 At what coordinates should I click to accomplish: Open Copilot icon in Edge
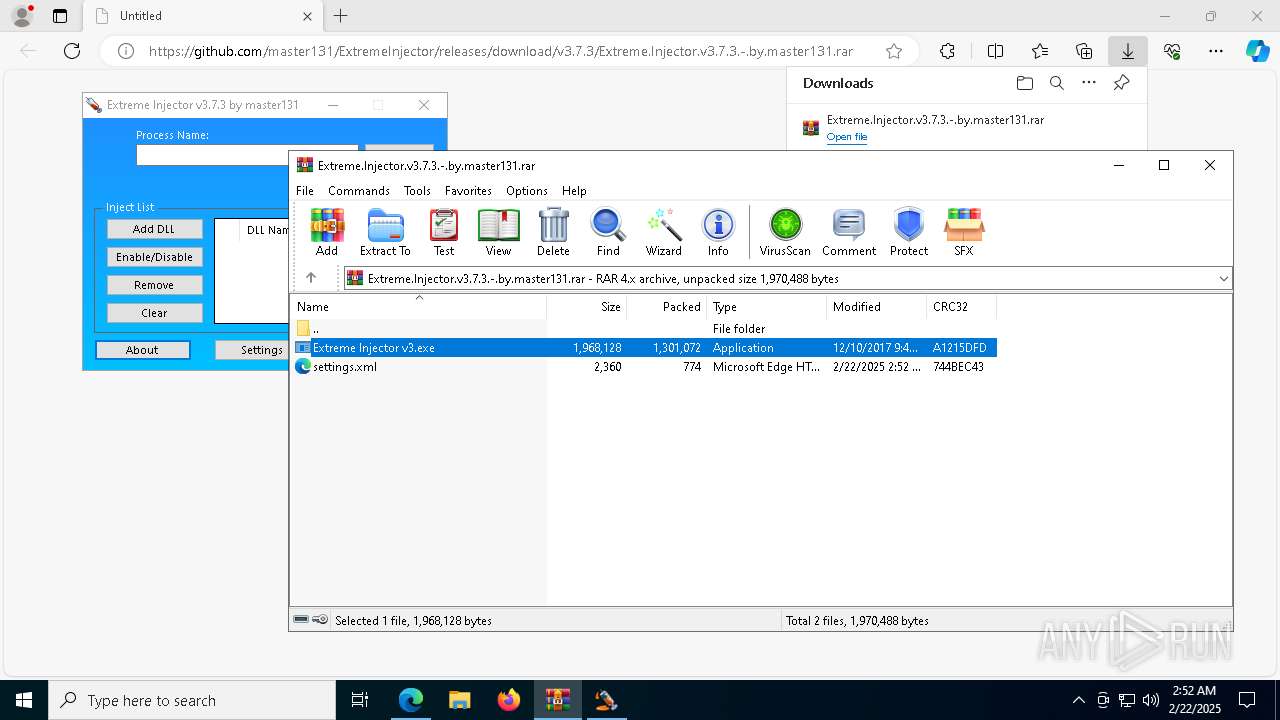[1257, 51]
